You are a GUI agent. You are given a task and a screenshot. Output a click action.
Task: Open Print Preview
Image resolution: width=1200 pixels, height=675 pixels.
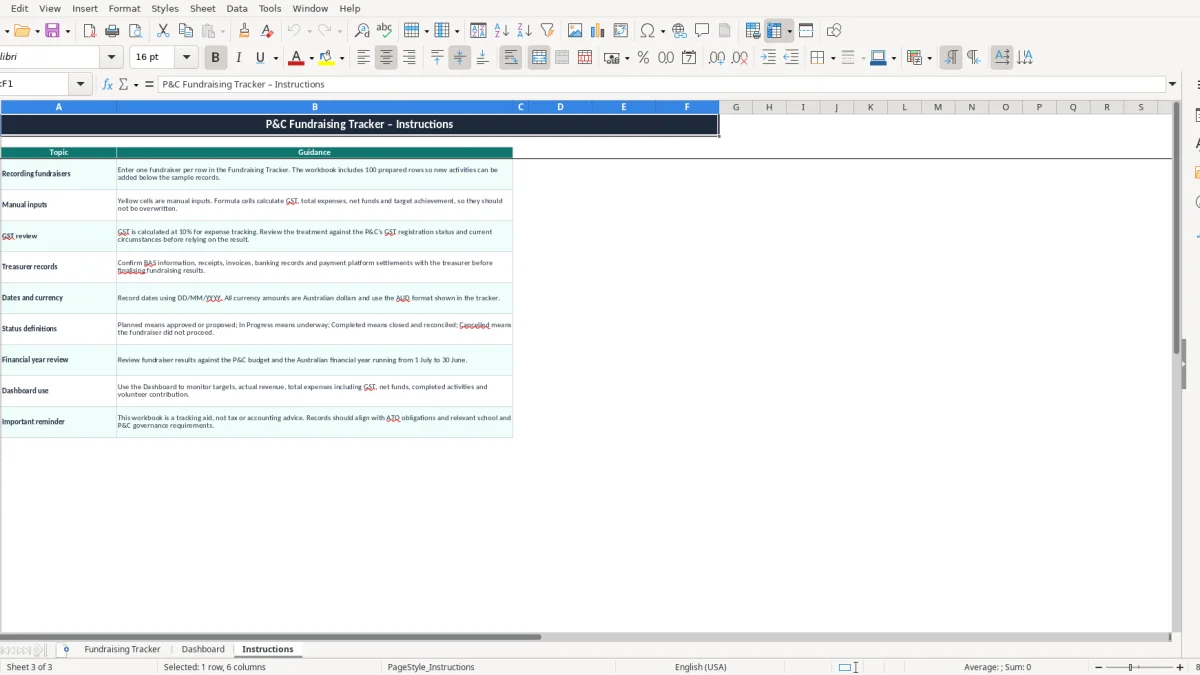(135, 31)
